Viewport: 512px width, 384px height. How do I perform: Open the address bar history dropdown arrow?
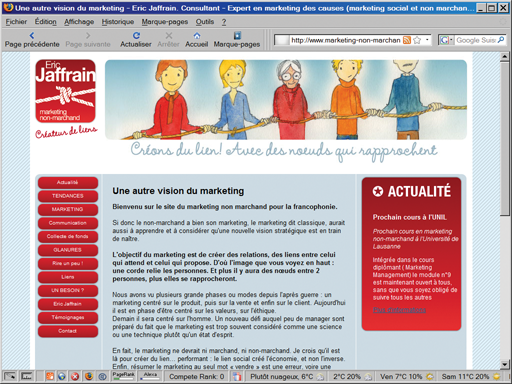click(427, 40)
